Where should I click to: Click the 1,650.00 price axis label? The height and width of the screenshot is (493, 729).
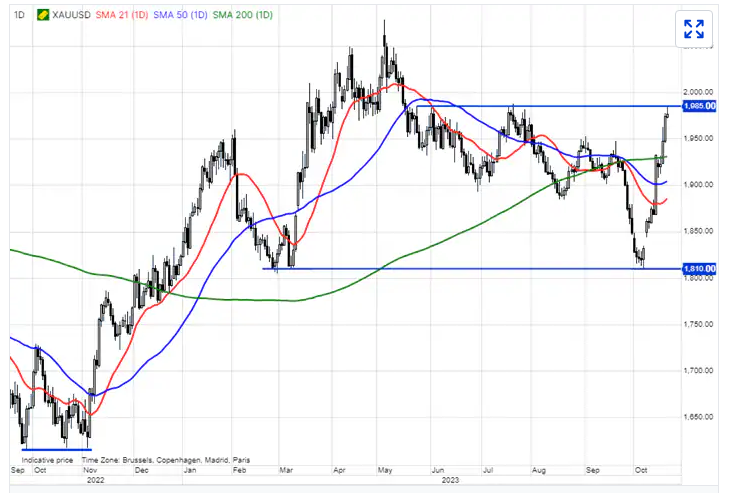coord(698,416)
